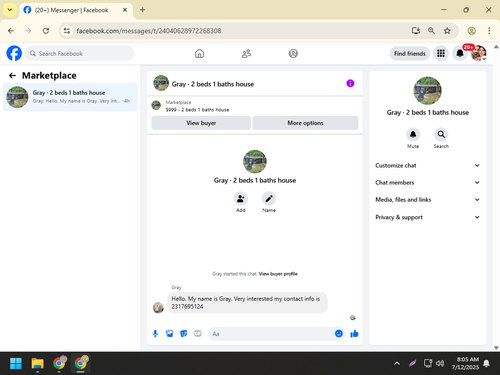
Task: Open the Facebook menu grid icon
Action: pos(441,53)
